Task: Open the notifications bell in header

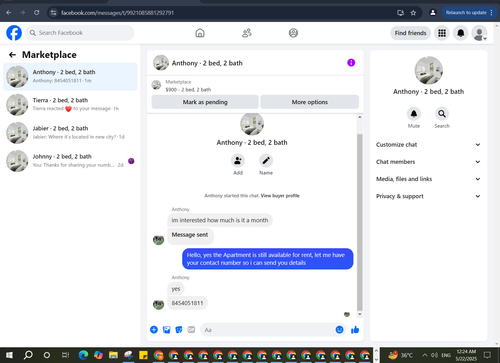Action: (460, 33)
